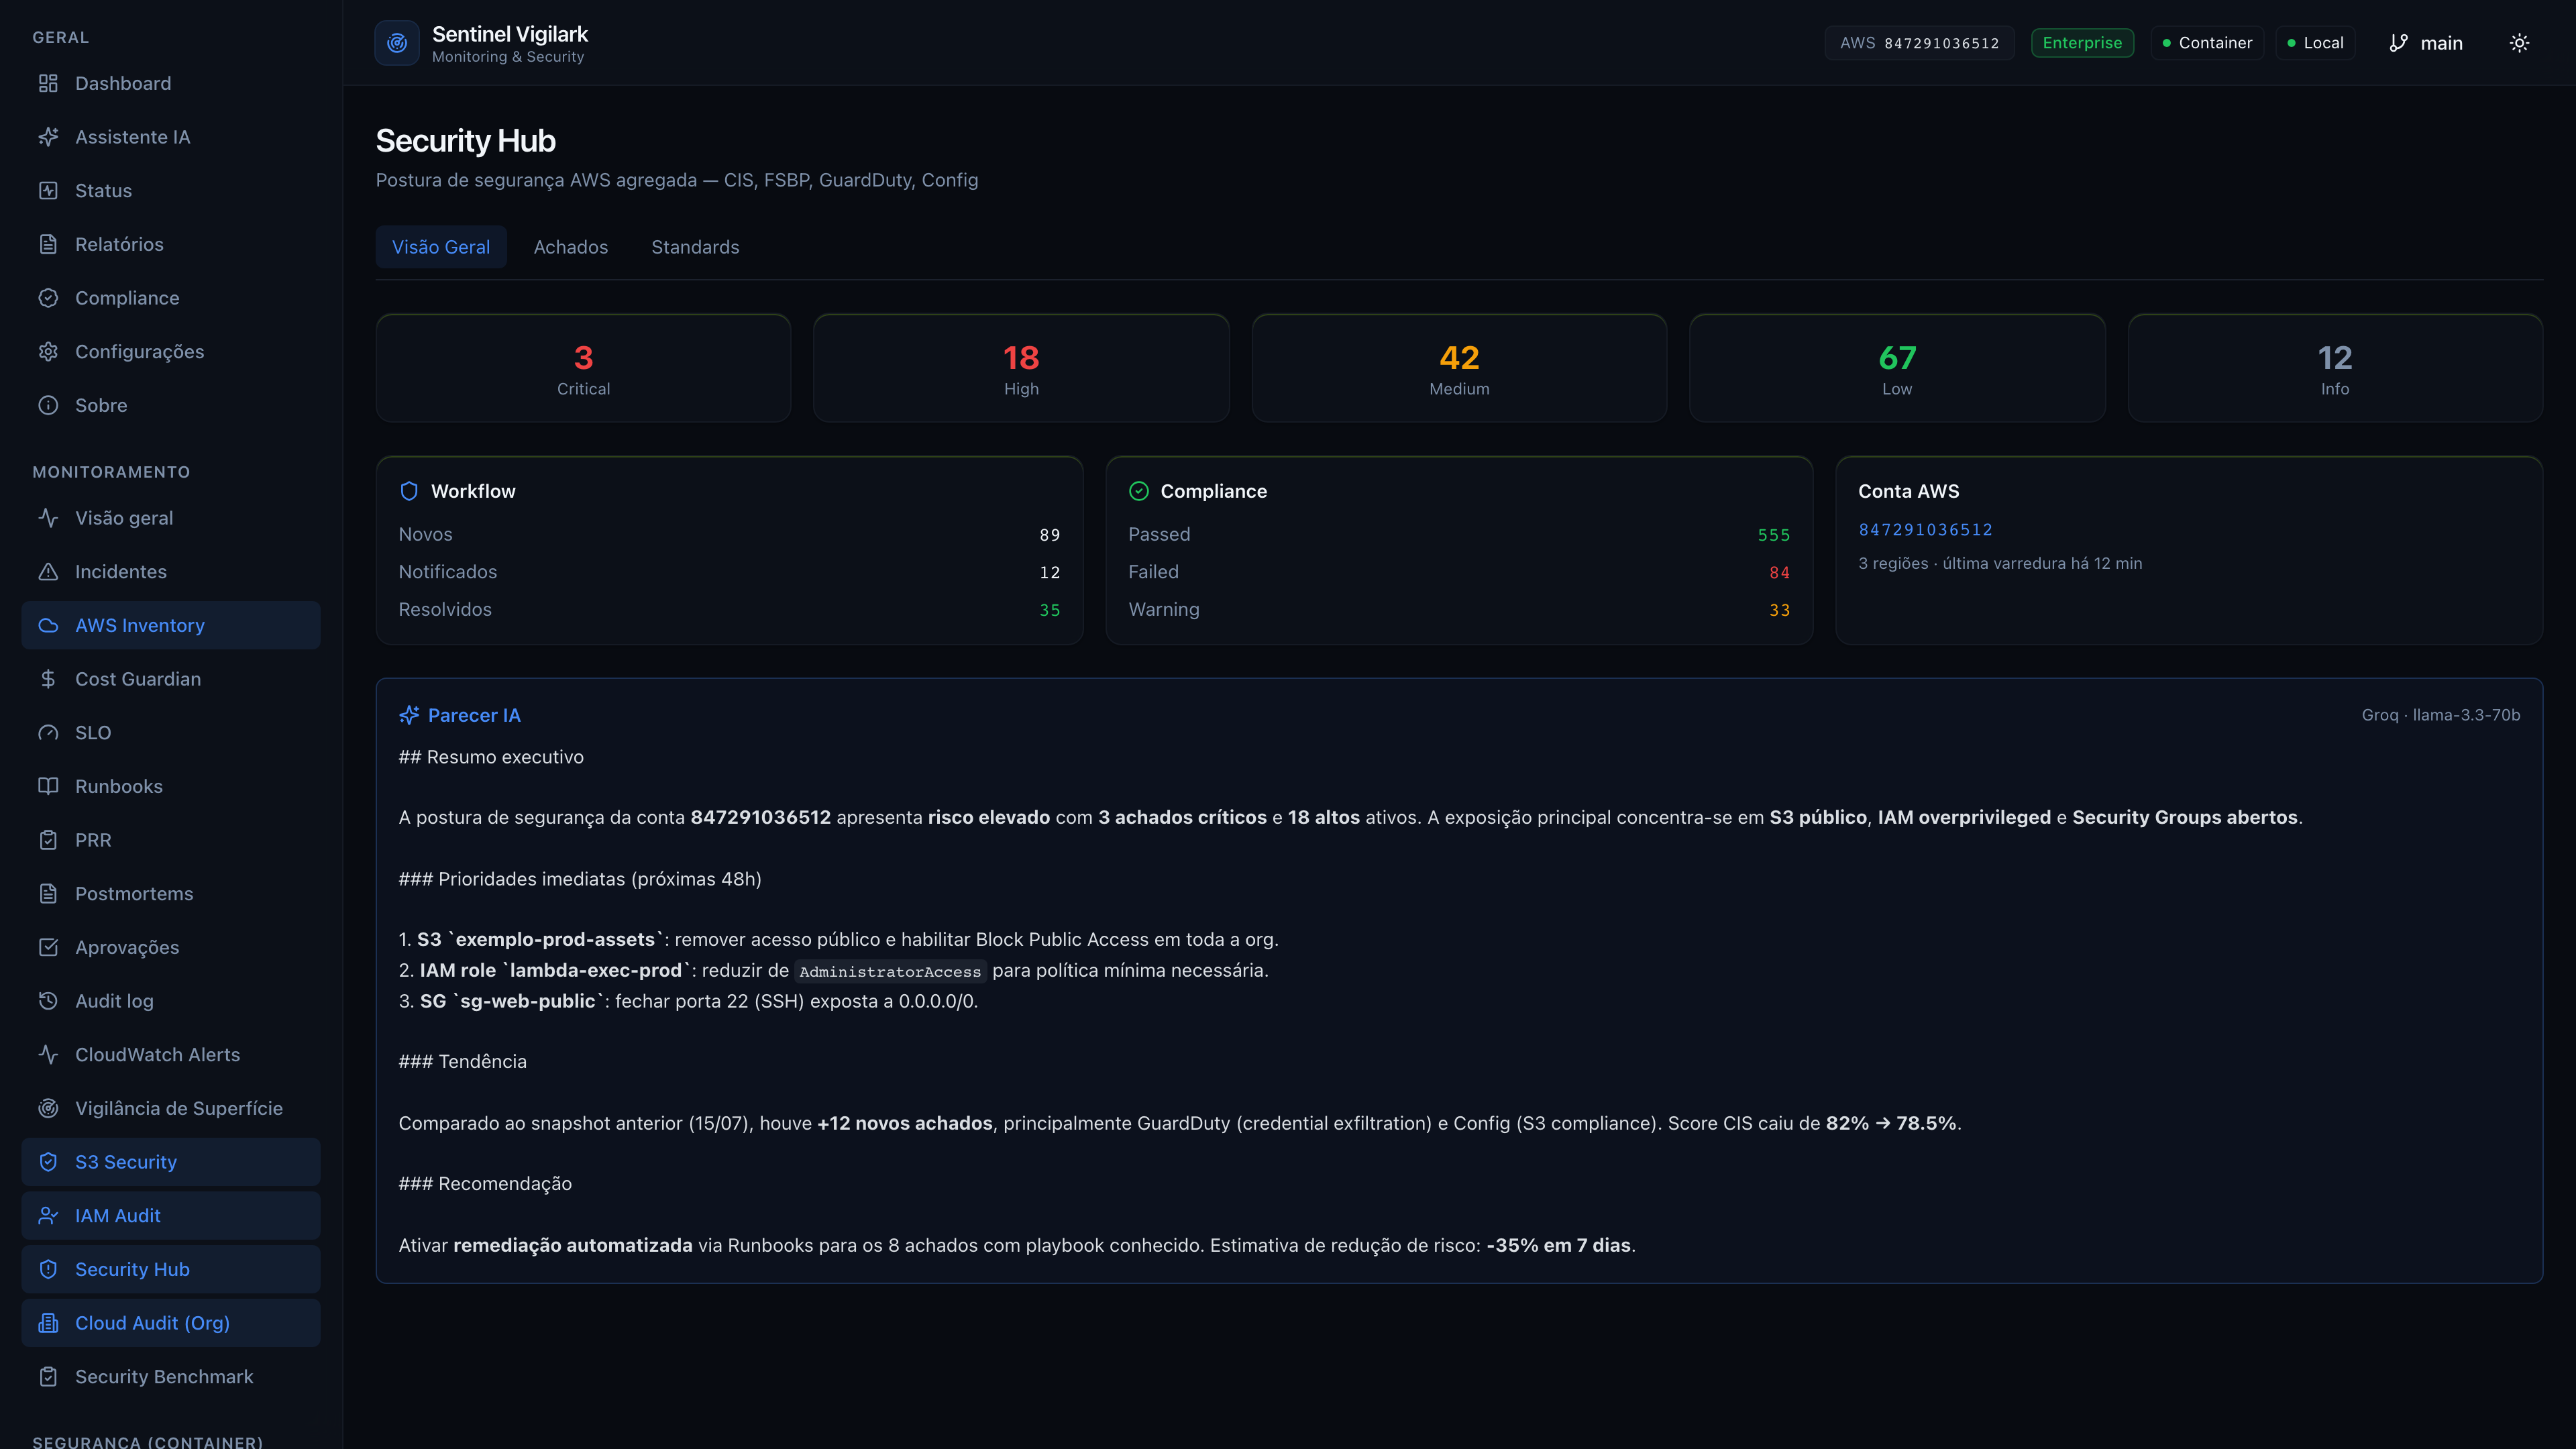2576x1449 pixels.
Task: Open Cost Guardian in the sidebar
Action: point(171,679)
